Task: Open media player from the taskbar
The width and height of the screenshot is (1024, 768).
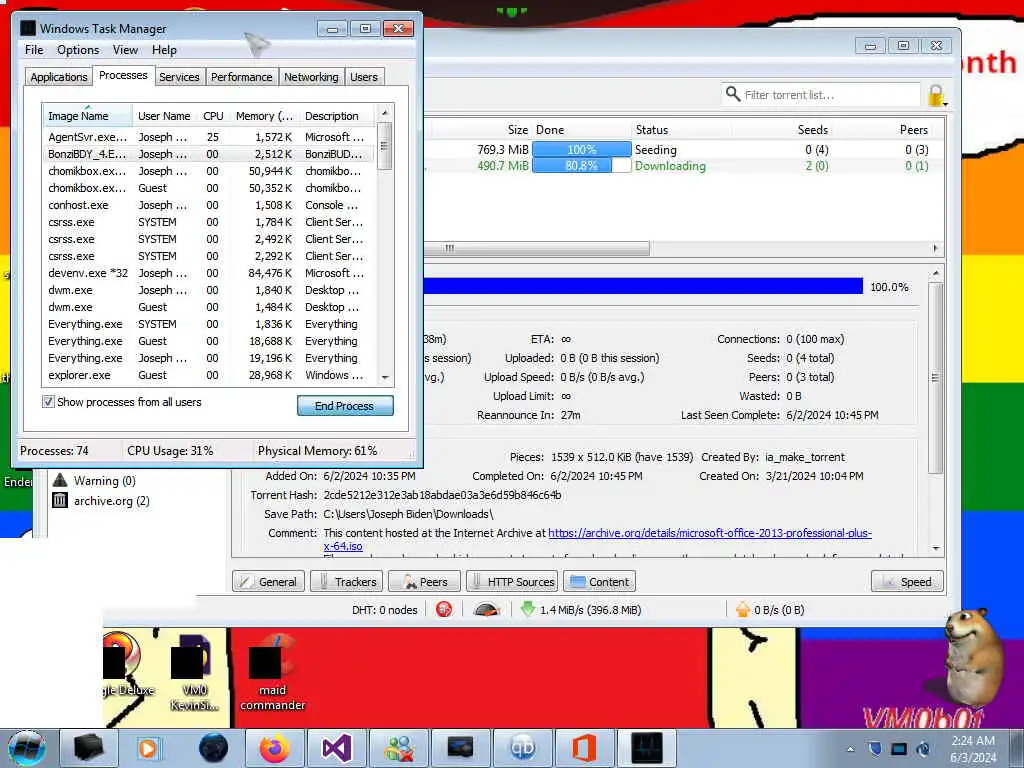Action: point(148,748)
